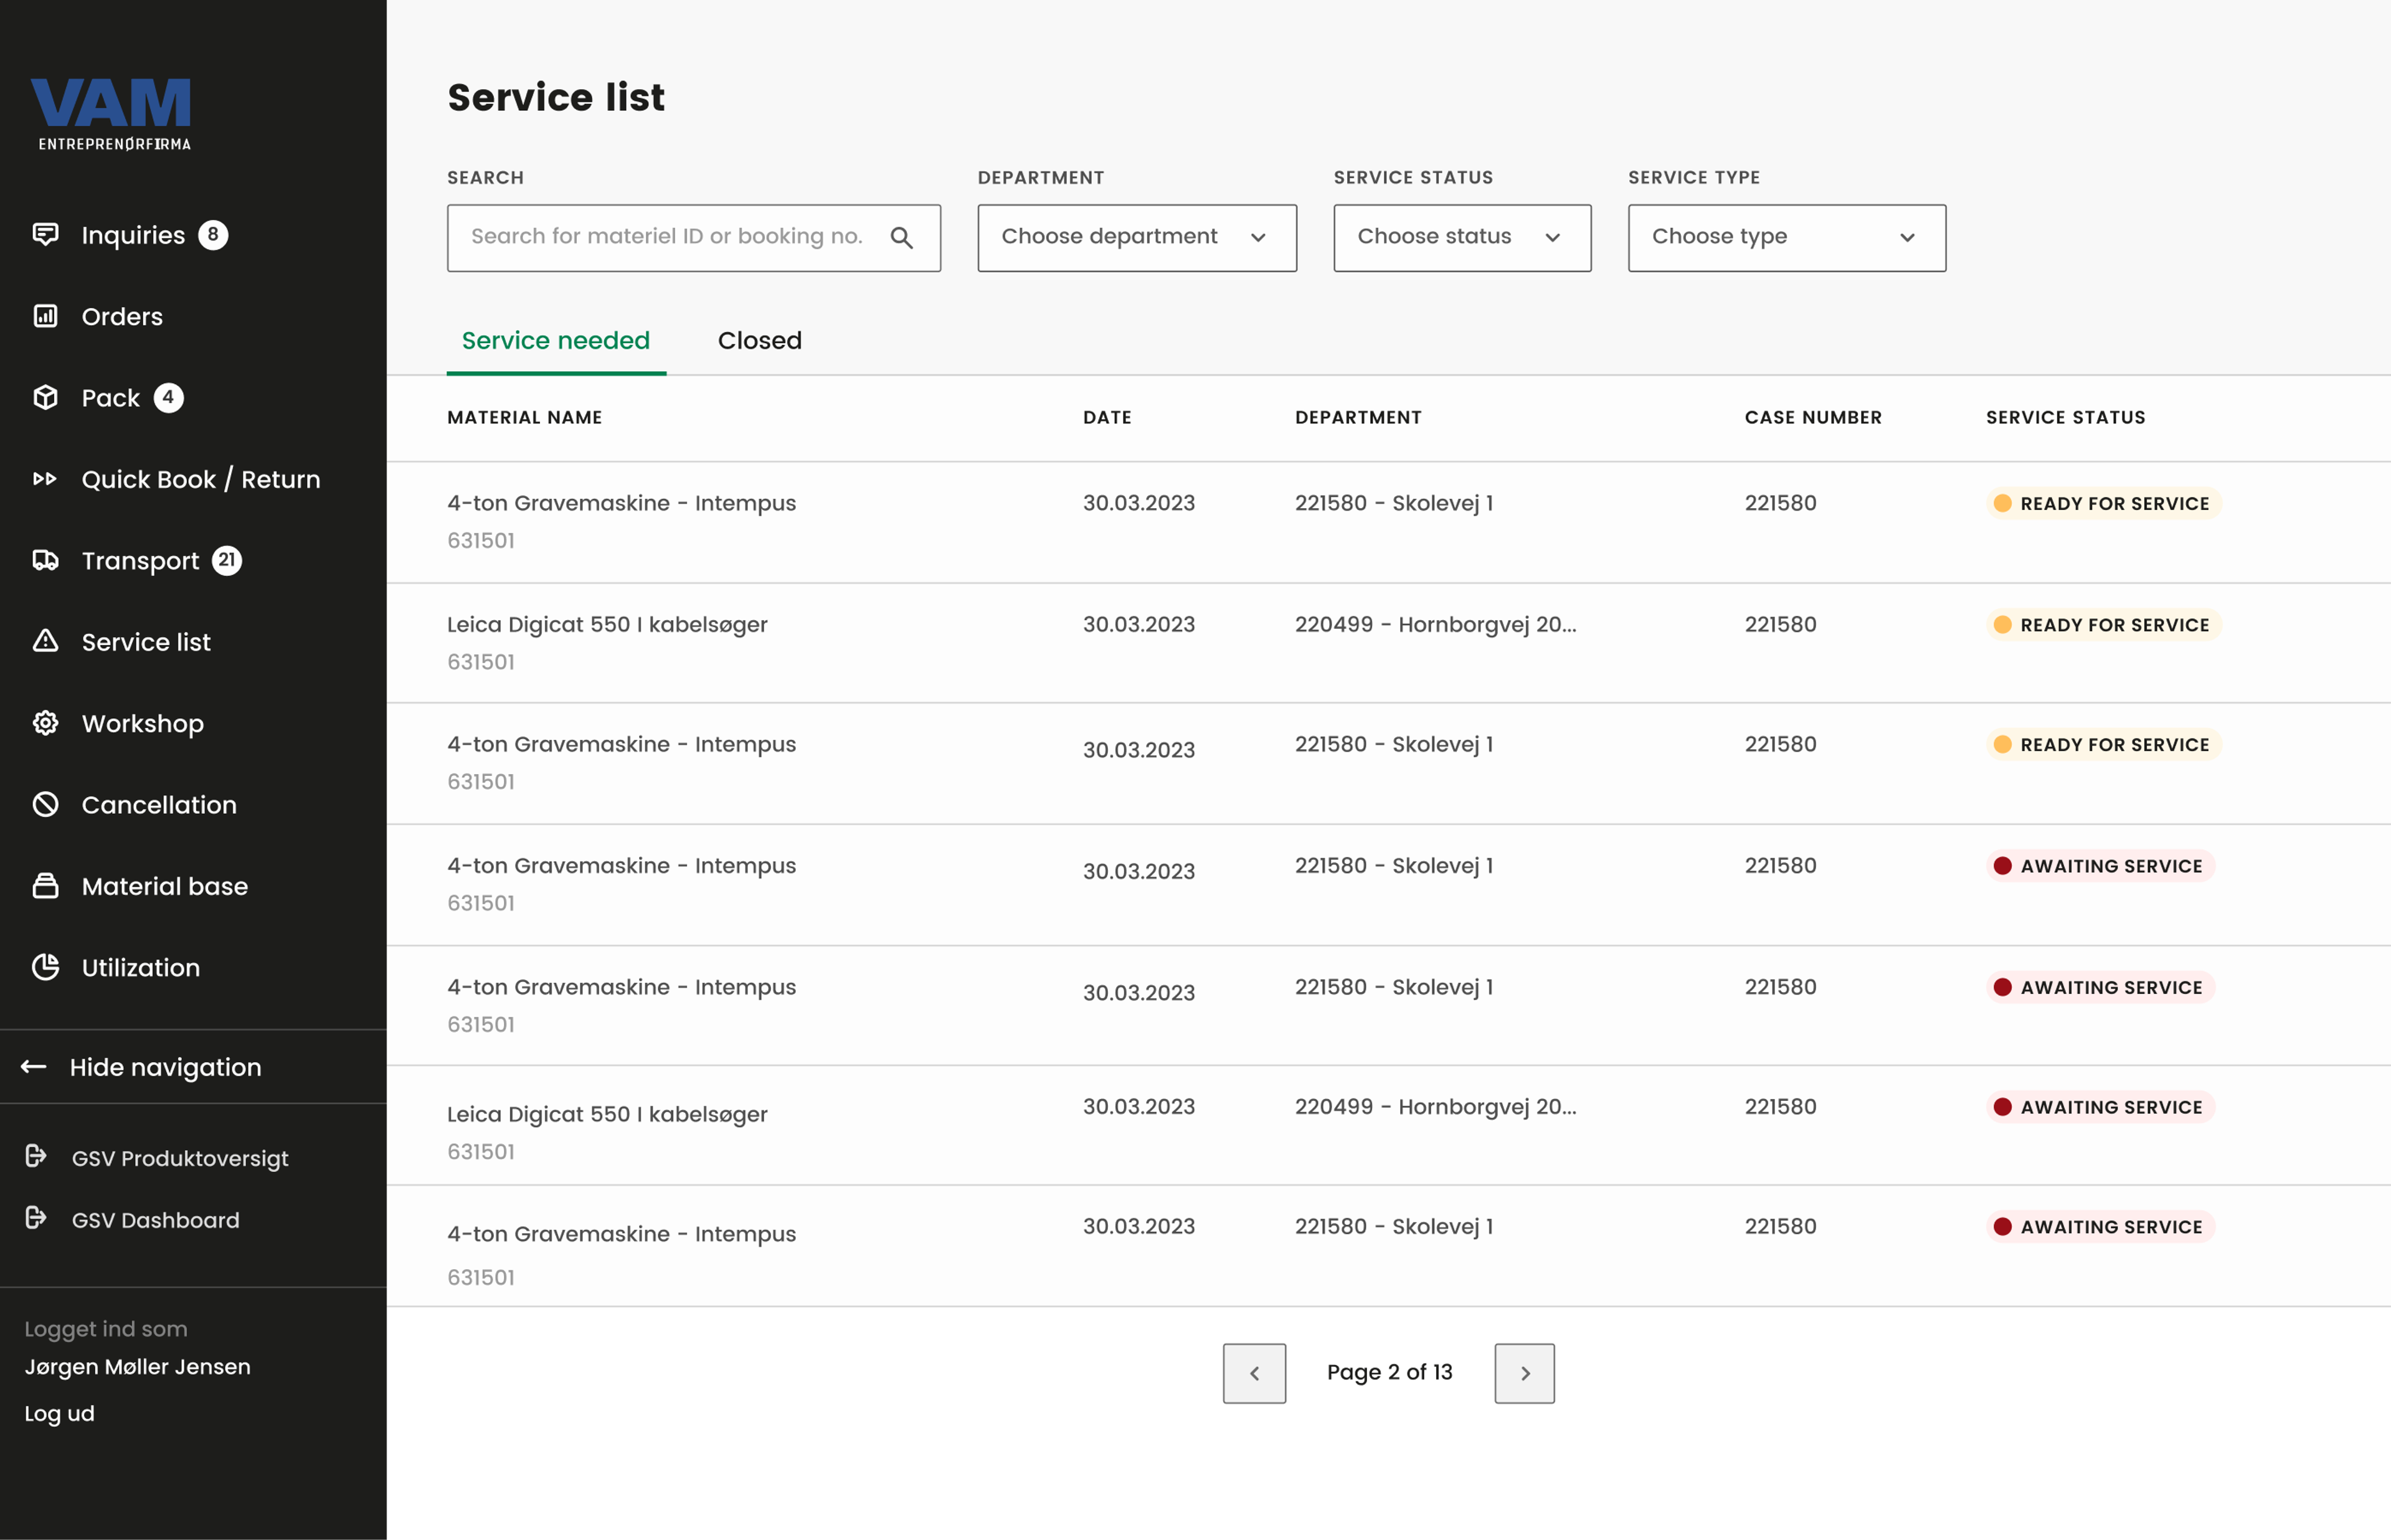This screenshot has width=2391, height=1540.
Task: Click the Utilization pie chart icon
Action: pos(45,967)
